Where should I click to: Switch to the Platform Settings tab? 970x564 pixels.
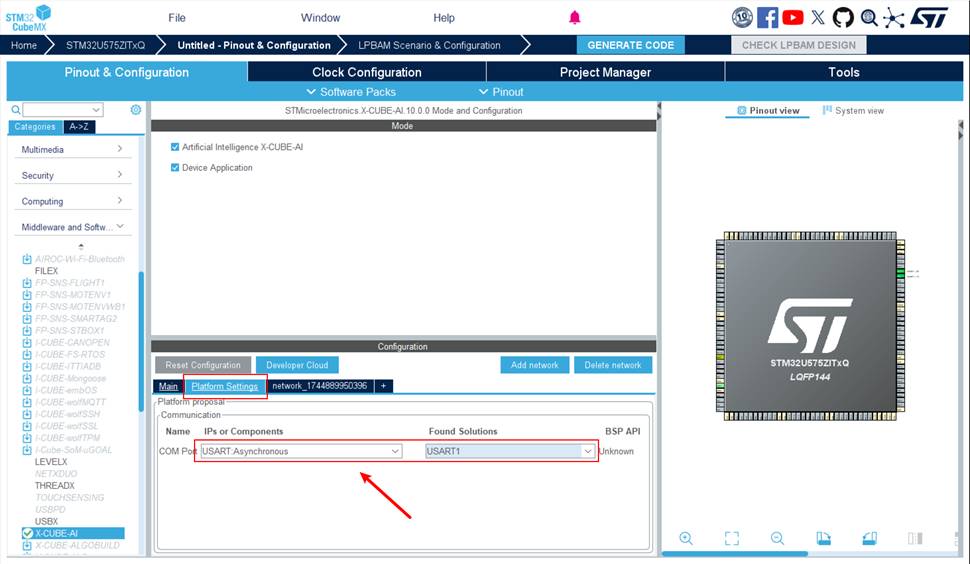(x=225, y=387)
